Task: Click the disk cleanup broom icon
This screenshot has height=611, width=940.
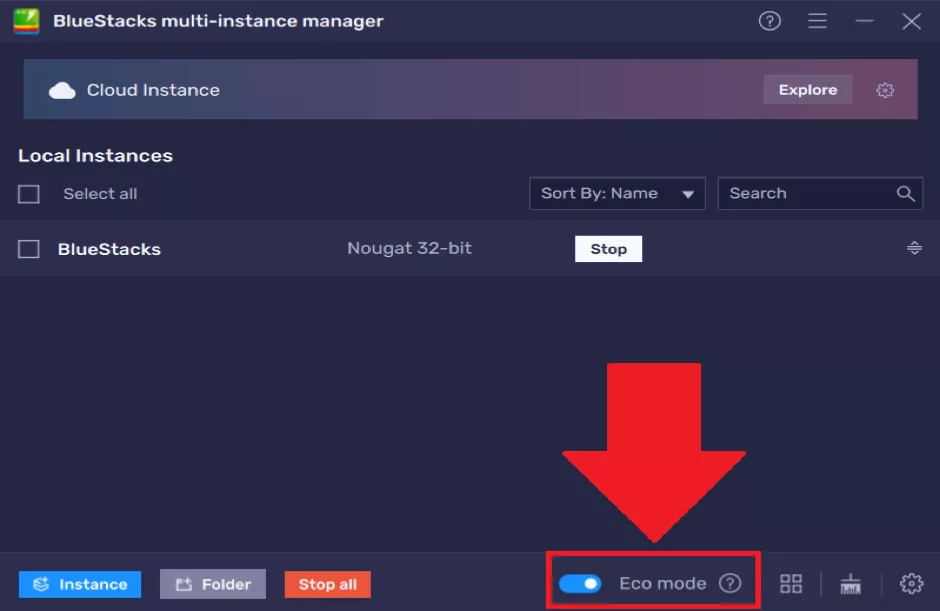Action: (x=851, y=584)
